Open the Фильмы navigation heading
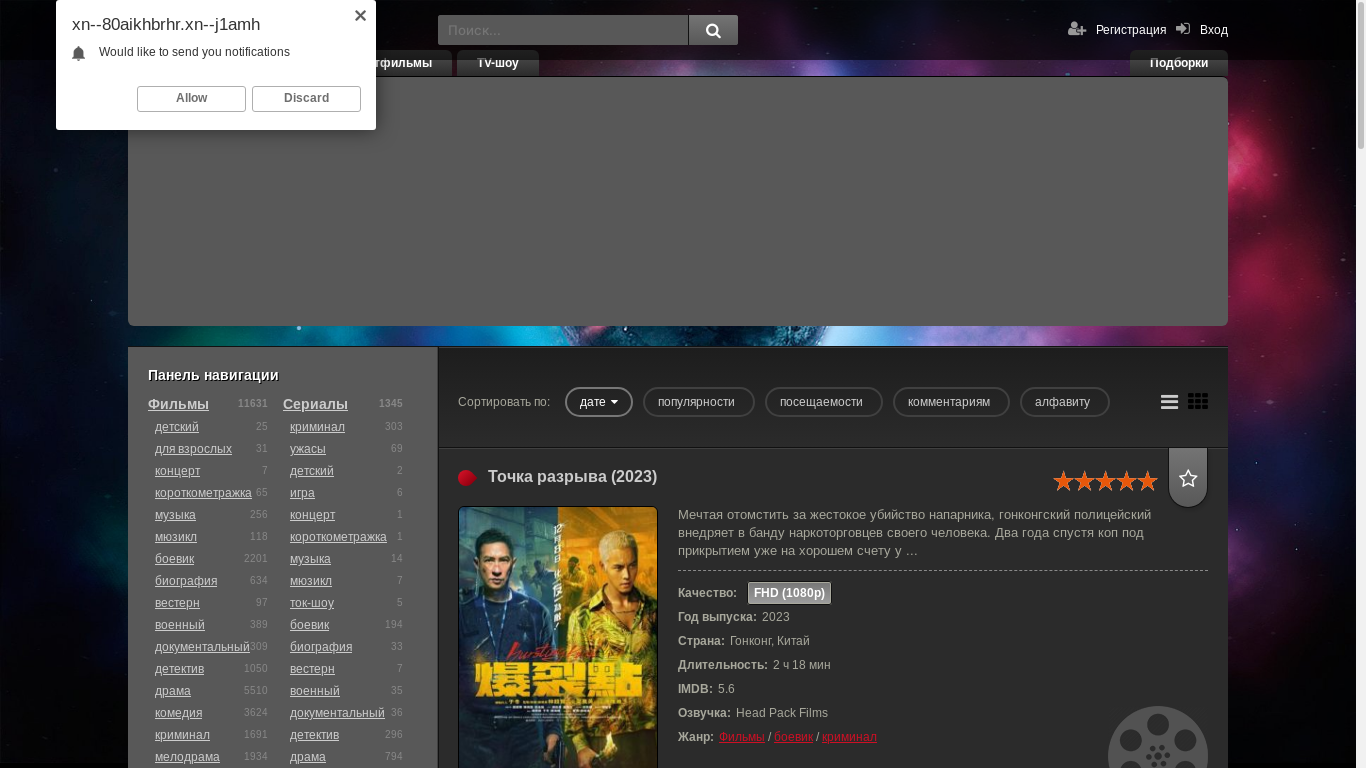Image resolution: width=1366 pixels, height=768 pixels. pos(178,404)
